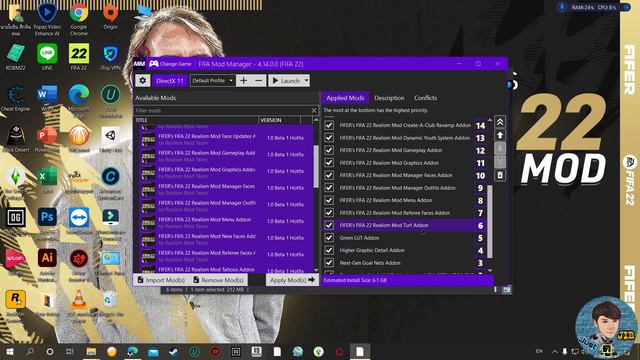This screenshot has height=360, width=640.
Task: Open Origin desktop shortcut
Action: pyautogui.click(x=110, y=17)
